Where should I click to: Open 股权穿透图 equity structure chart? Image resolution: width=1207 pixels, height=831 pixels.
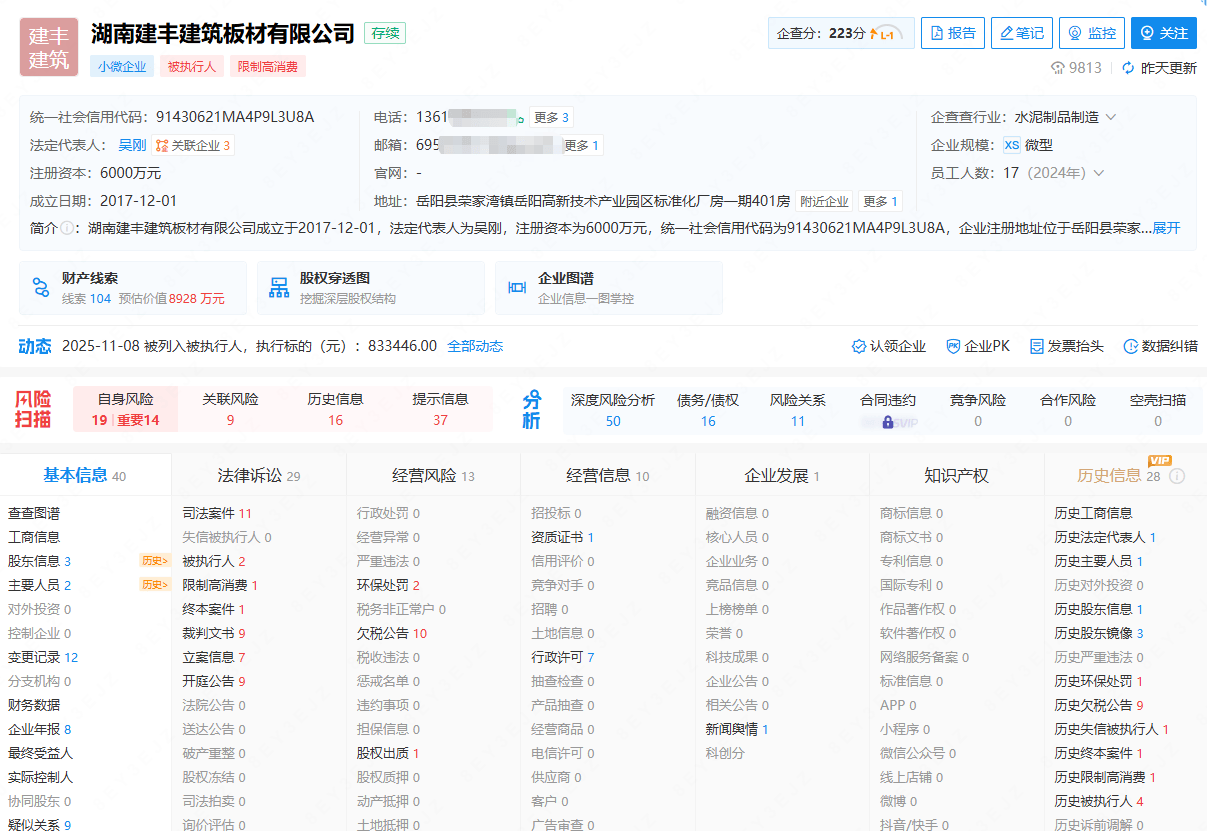[x=370, y=288]
